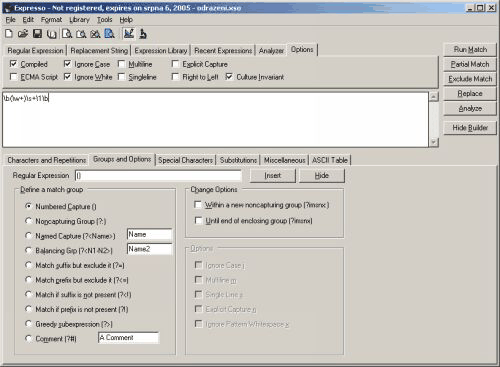Image resolution: width=500 pixels, height=367 pixels.
Task: Click the Hide Builder button
Action: pos(470,128)
